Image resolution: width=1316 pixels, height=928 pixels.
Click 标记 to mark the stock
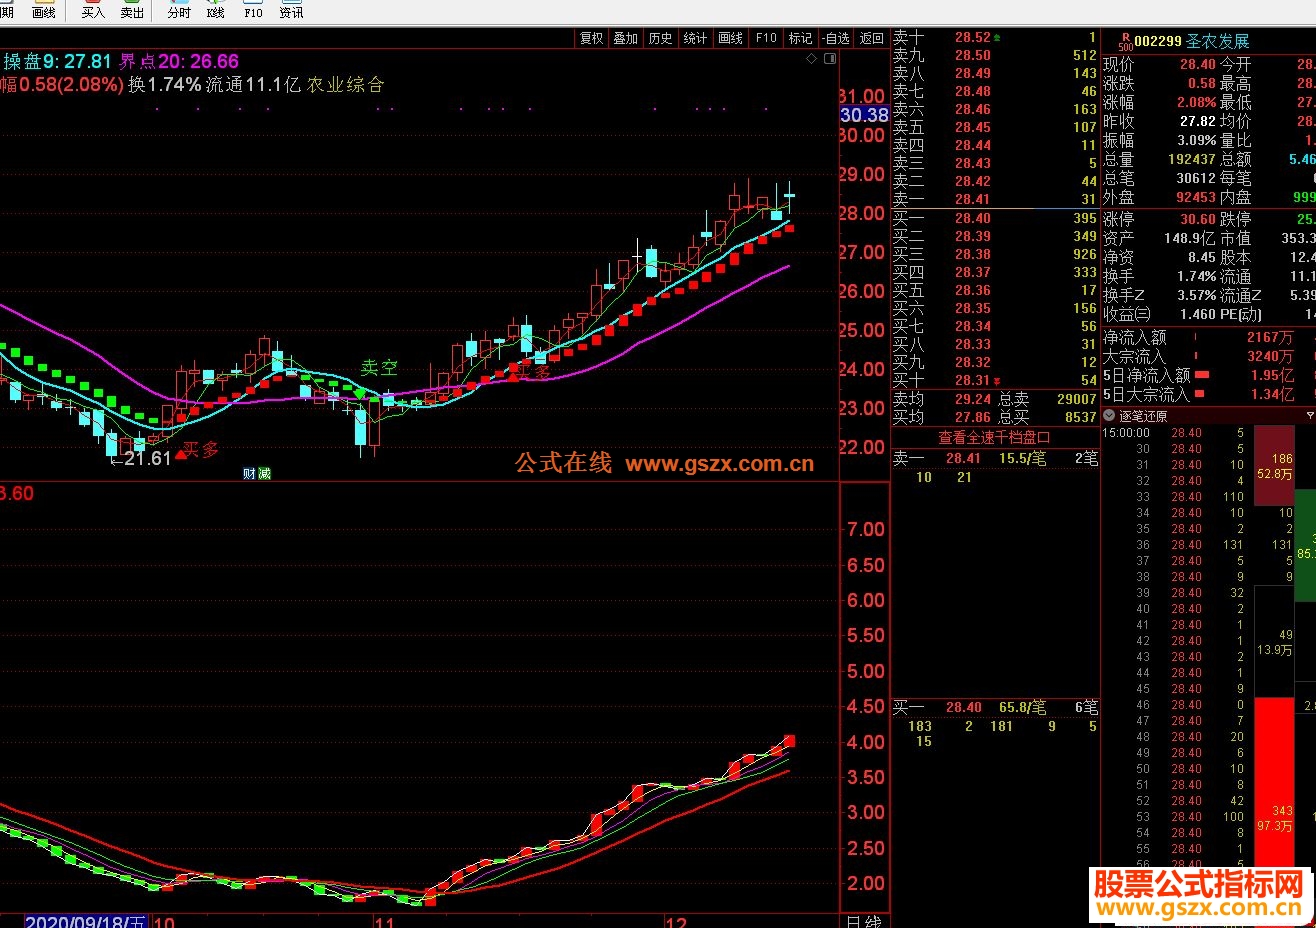[801, 38]
